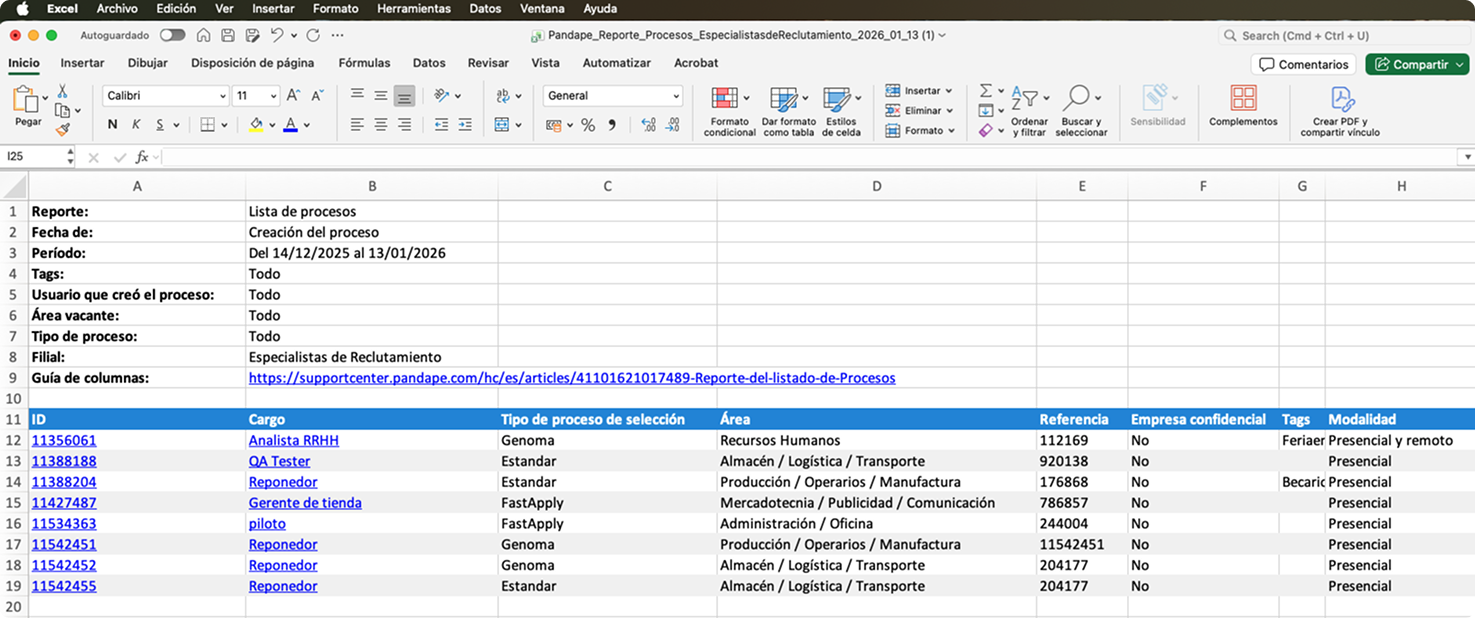Screen dimensions: 1475x618
Task: Open the font name dropdown
Action: (165, 96)
